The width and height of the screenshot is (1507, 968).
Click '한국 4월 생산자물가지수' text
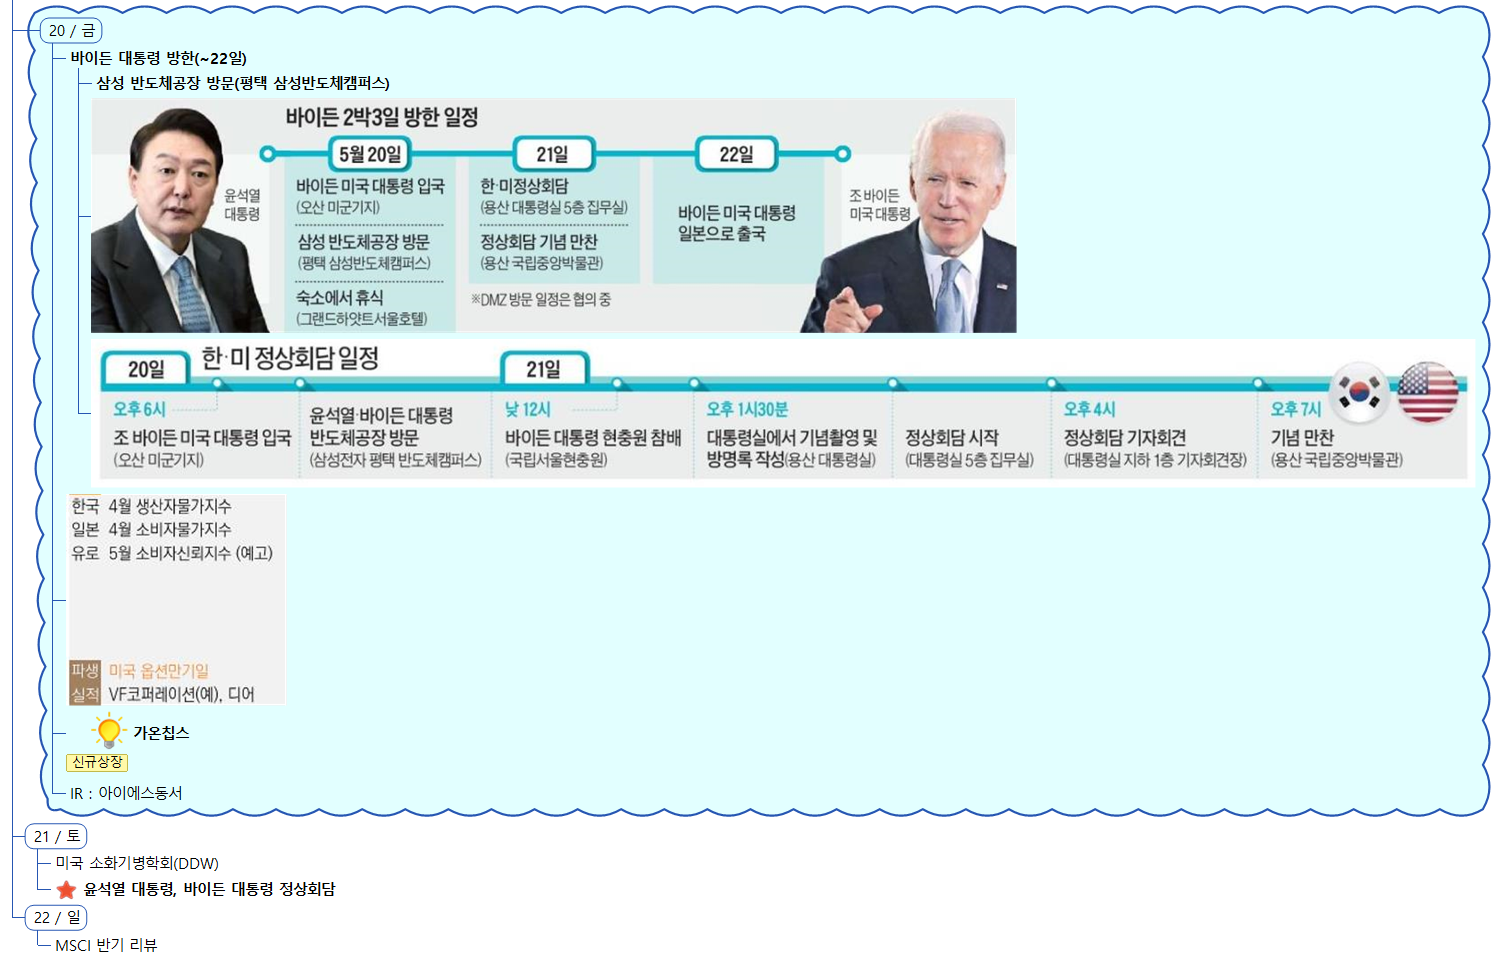tap(151, 506)
